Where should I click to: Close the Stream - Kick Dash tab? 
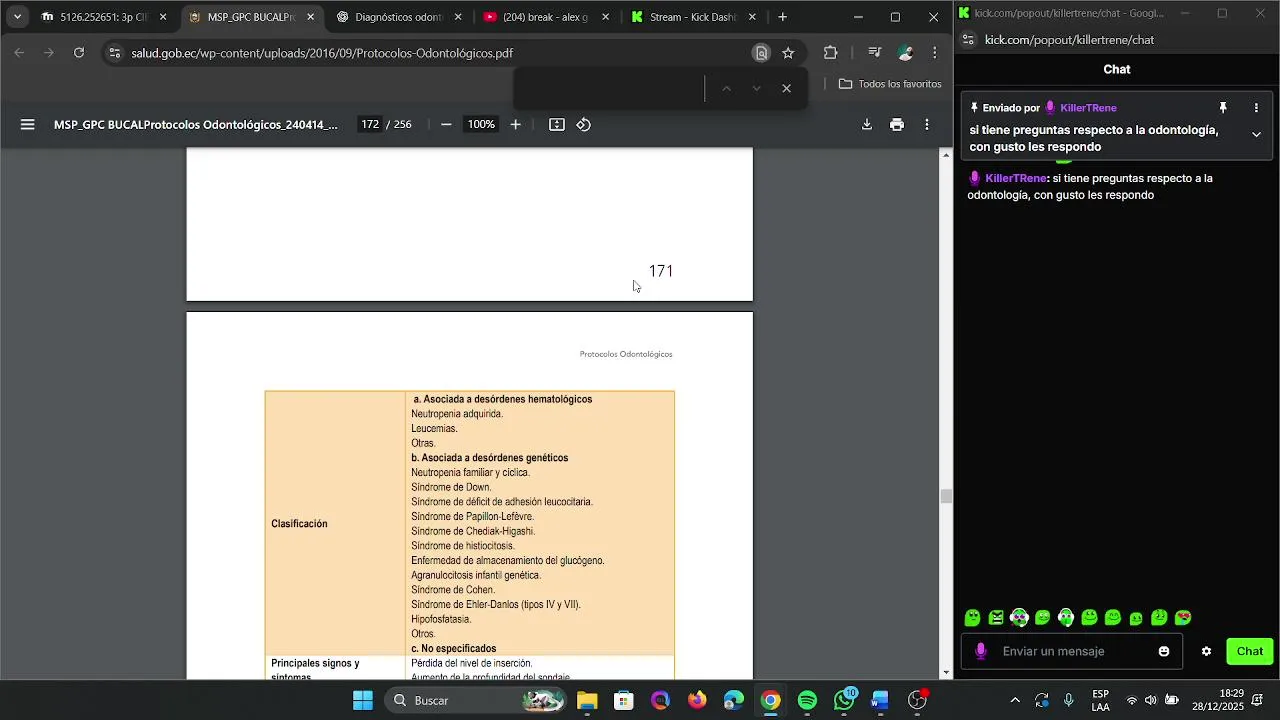point(752,17)
